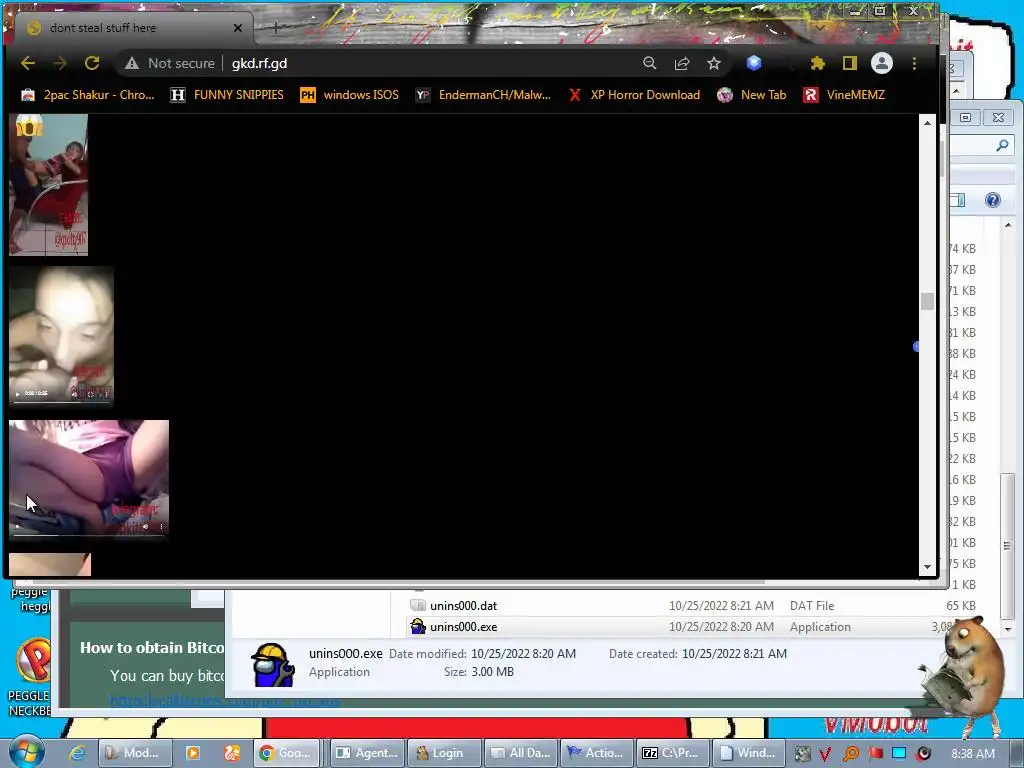Toggle Explorer's preview pane icon
Image resolution: width=1024 pixels, height=768 pixels.
pos(957,200)
